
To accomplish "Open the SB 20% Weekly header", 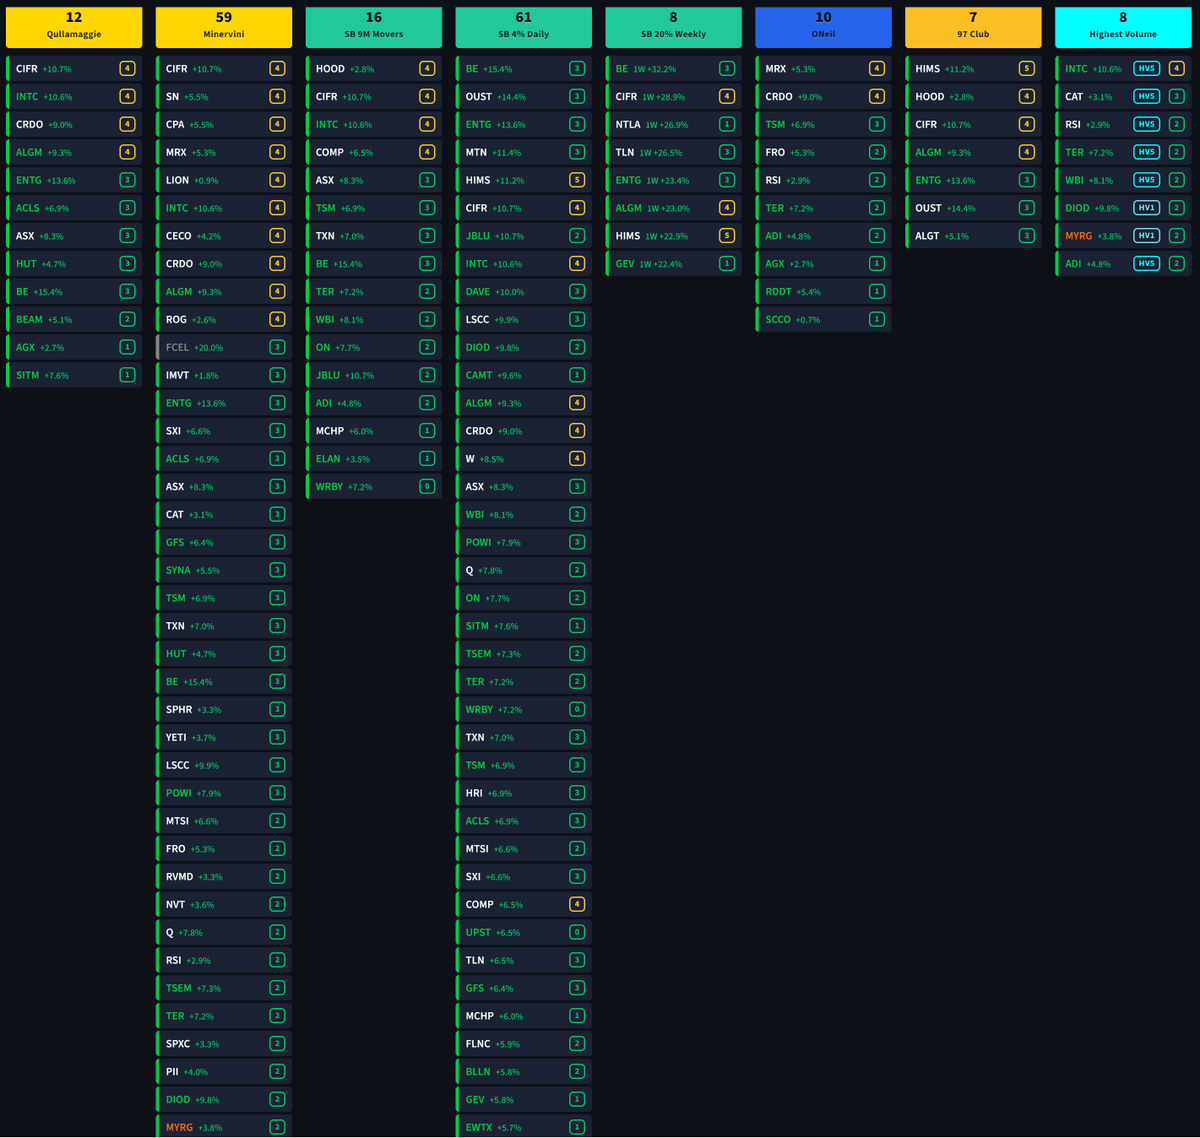I will 674,27.
